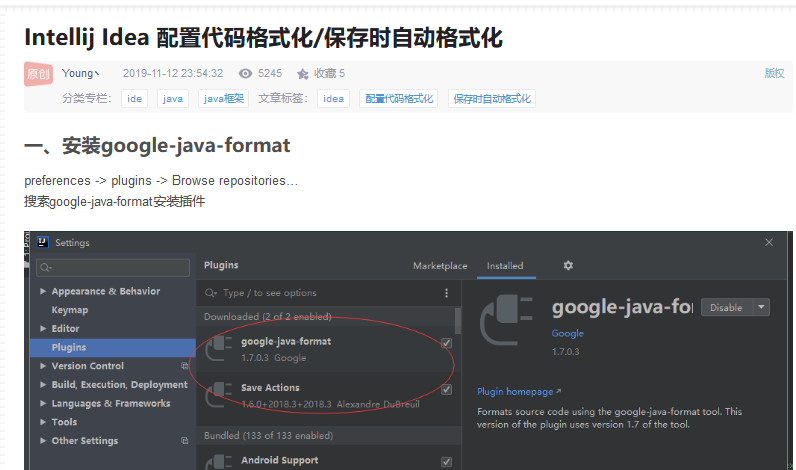Click the ide category tag

[x=135, y=98]
